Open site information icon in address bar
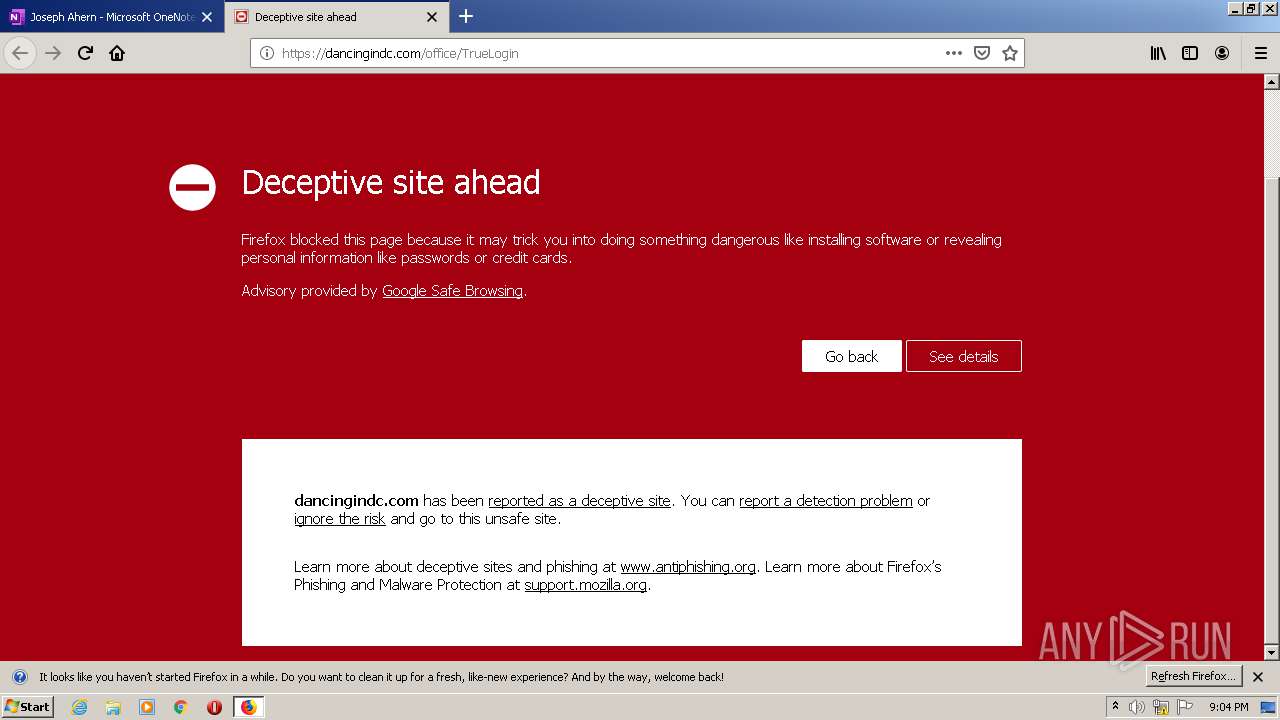The height and width of the screenshot is (720, 1280). (x=266, y=53)
